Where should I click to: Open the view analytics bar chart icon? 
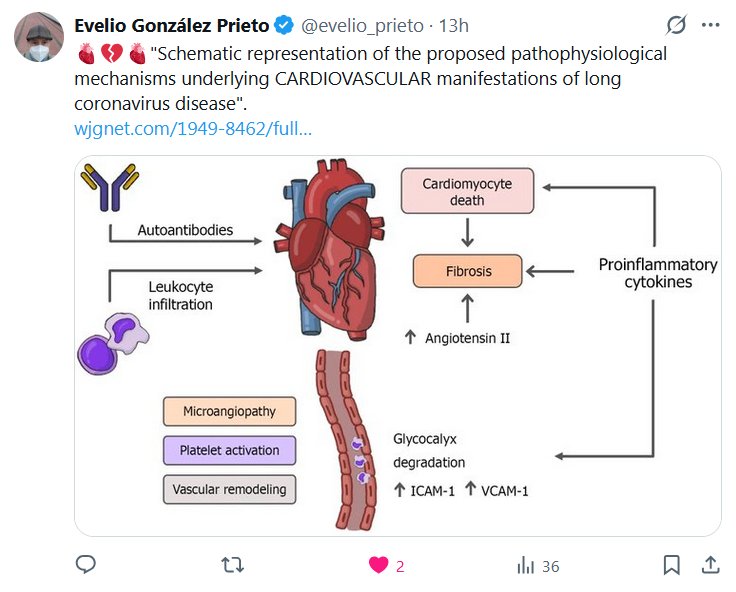coord(525,566)
